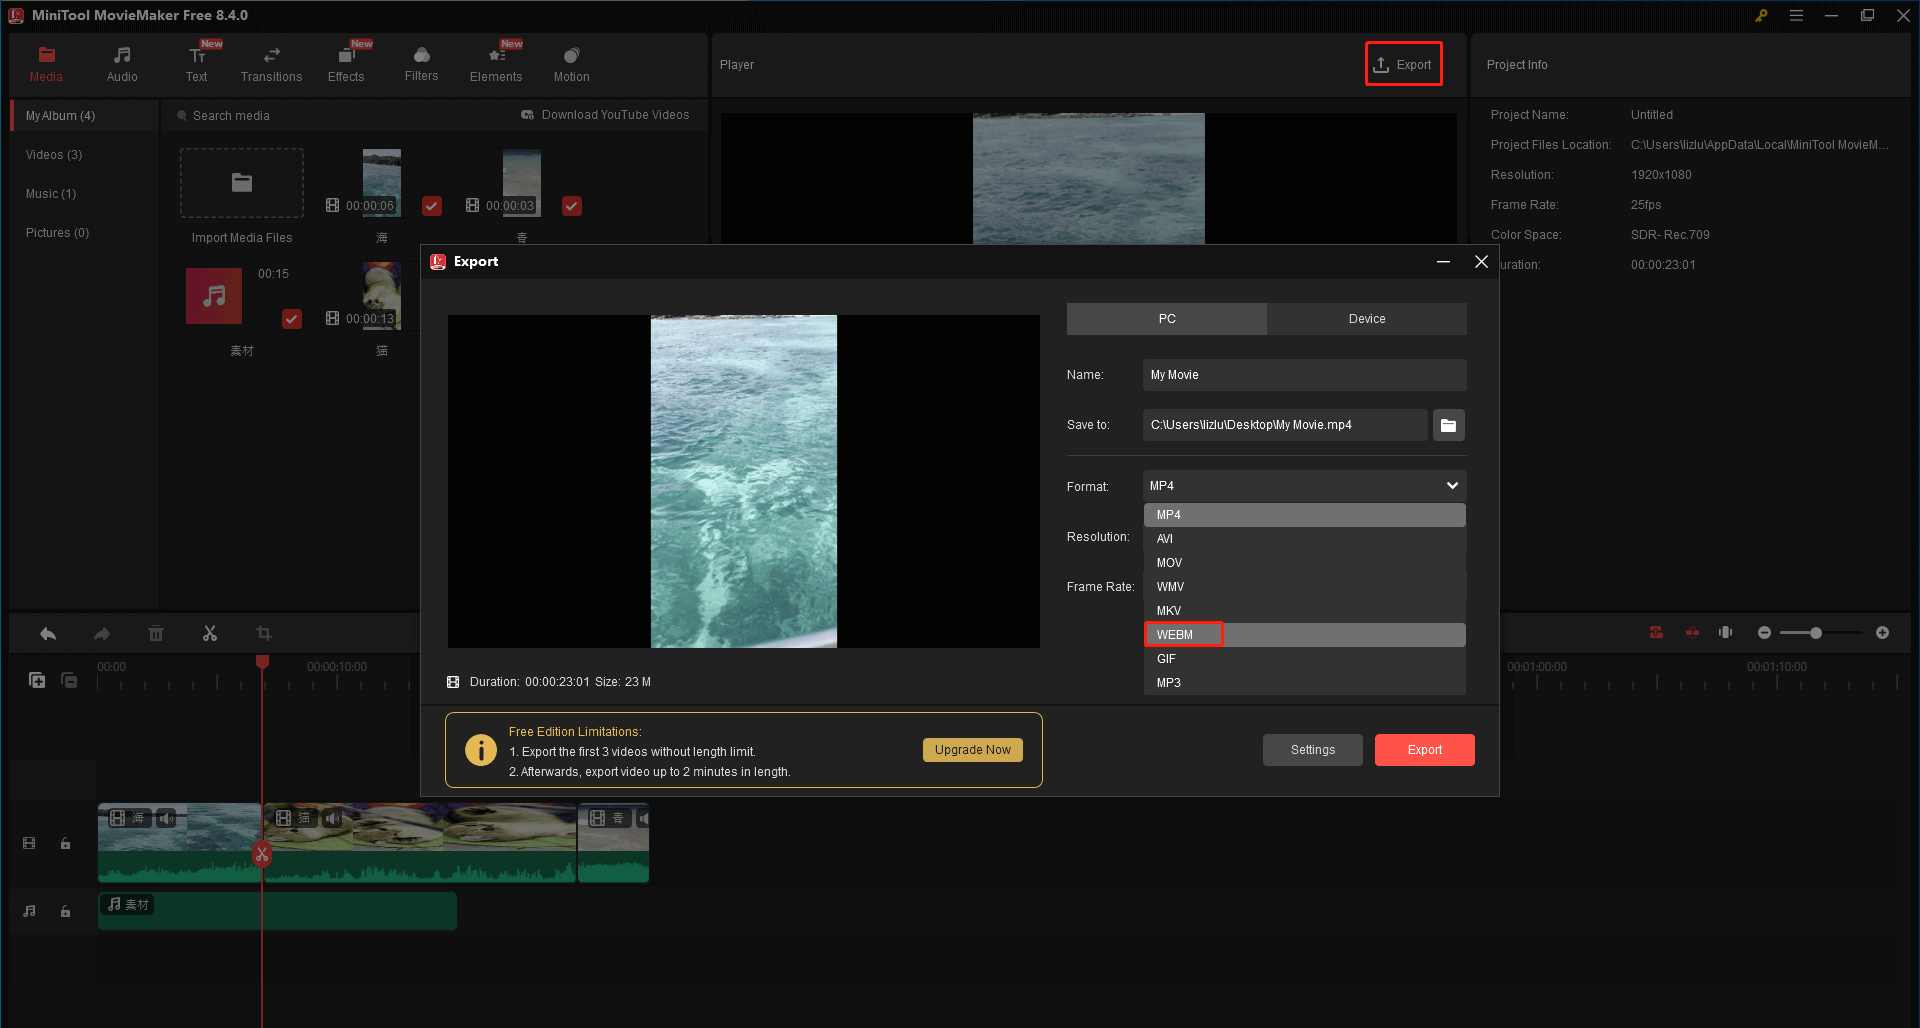Uncheck the 素材 audio file checkbox
Screen dimensions: 1920x1028
291,318
